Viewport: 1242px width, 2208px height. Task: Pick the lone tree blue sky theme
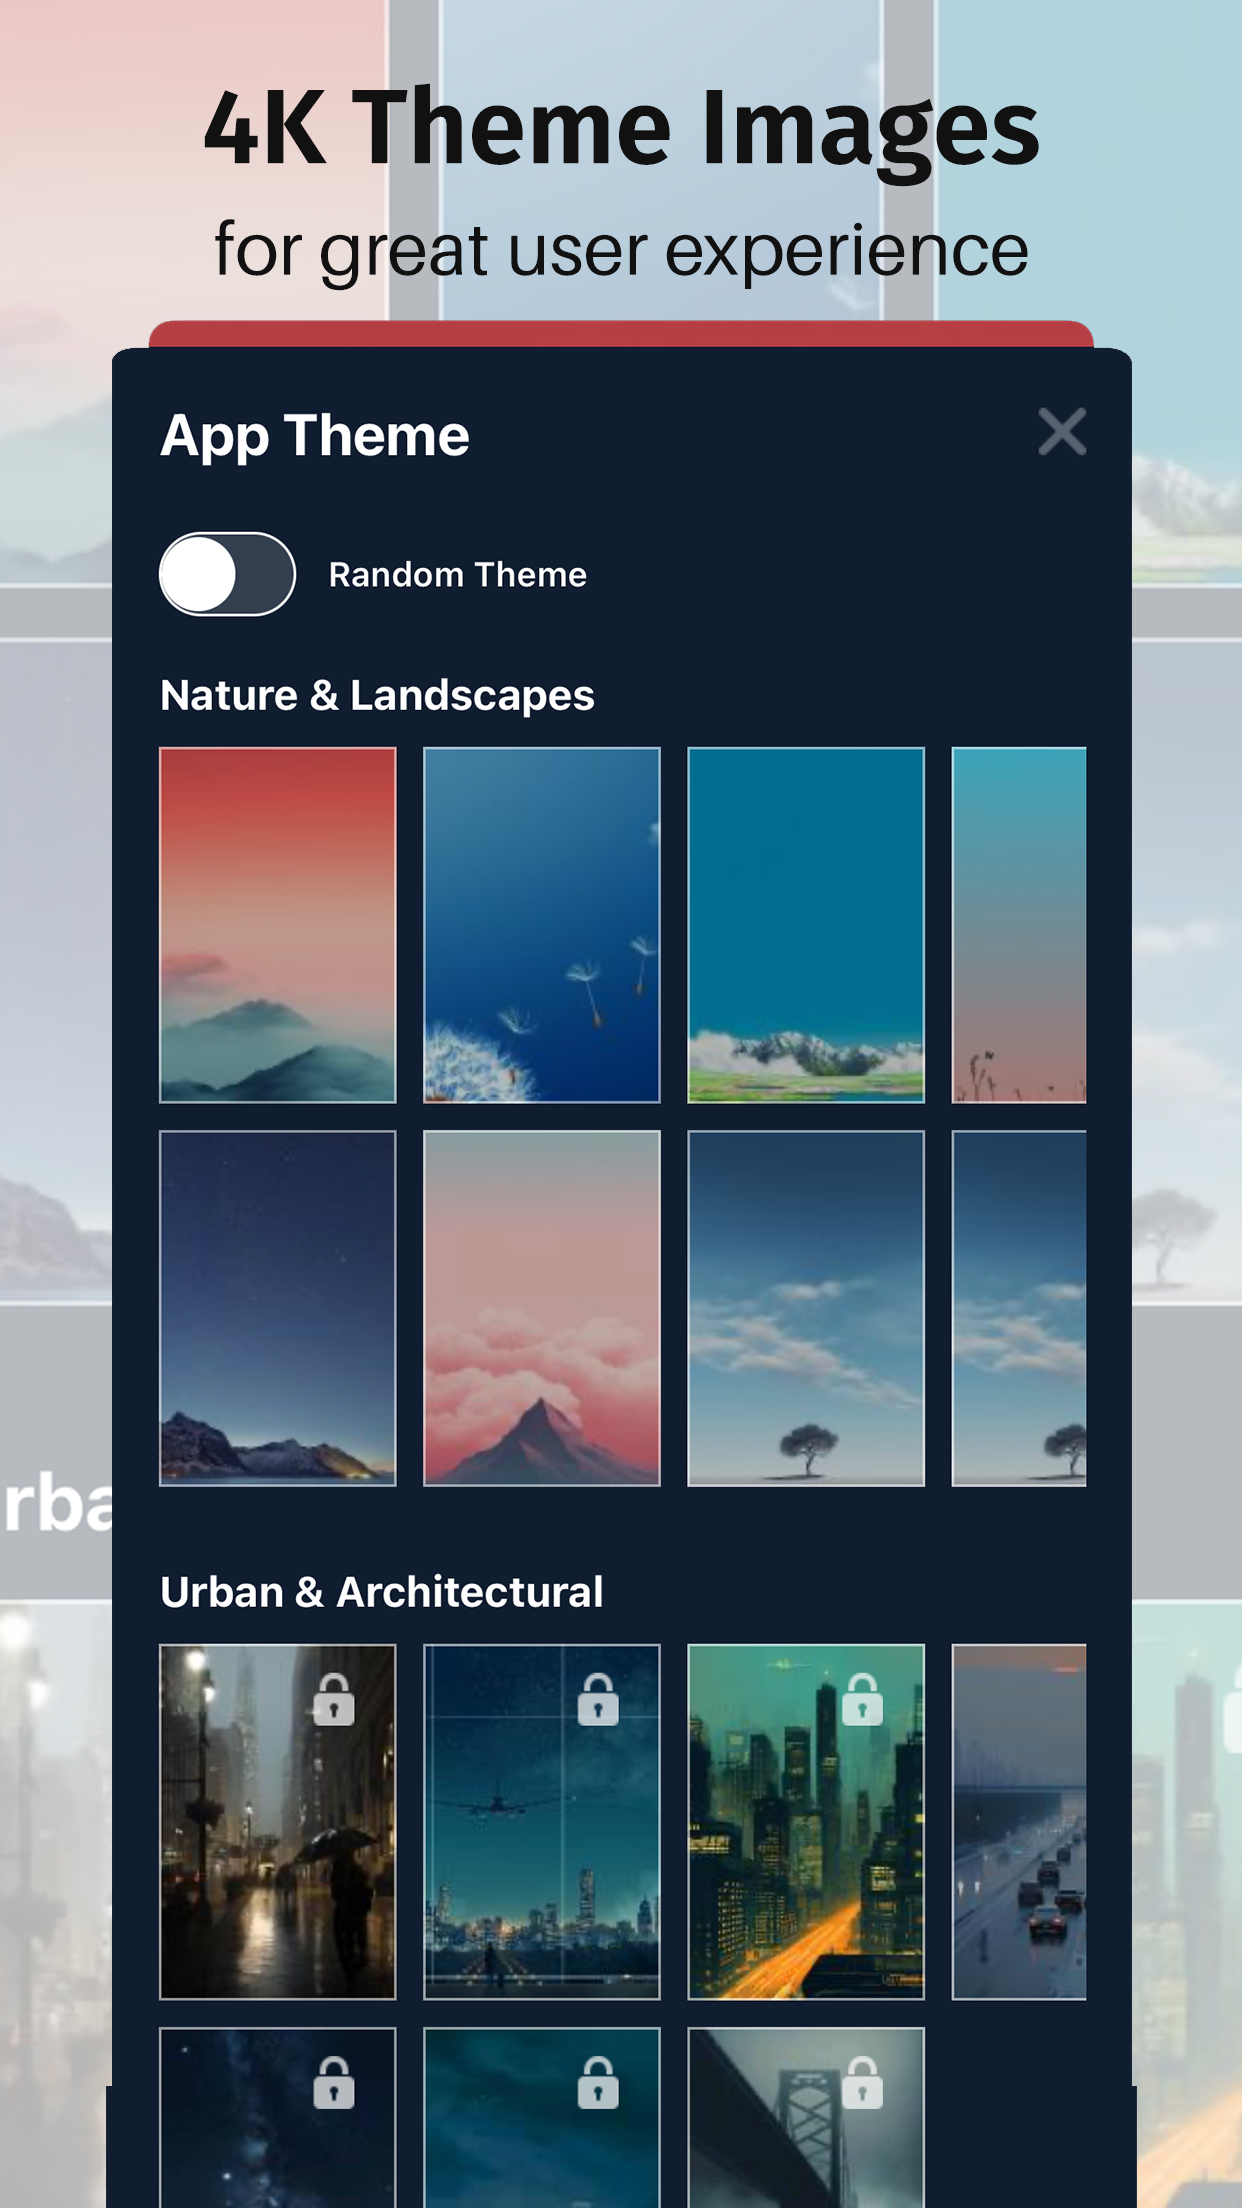click(806, 1308)
